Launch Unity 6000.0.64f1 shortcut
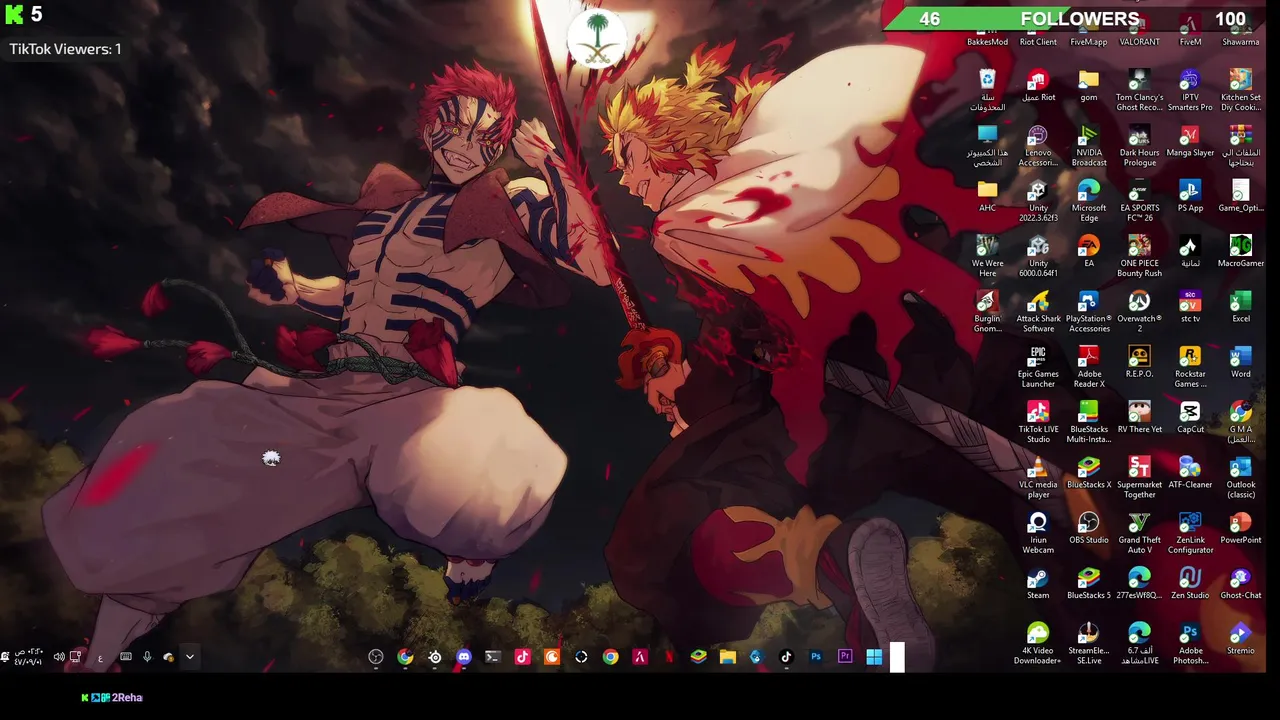The height and width of the screenshot is (720, 1280). tap(1038, 256)
